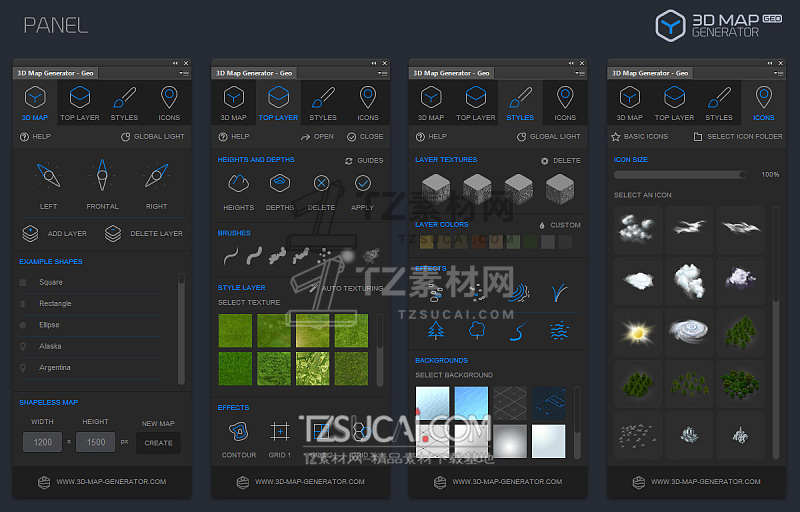
Task: Open Help in the first panel
Action: coord(35,137)
